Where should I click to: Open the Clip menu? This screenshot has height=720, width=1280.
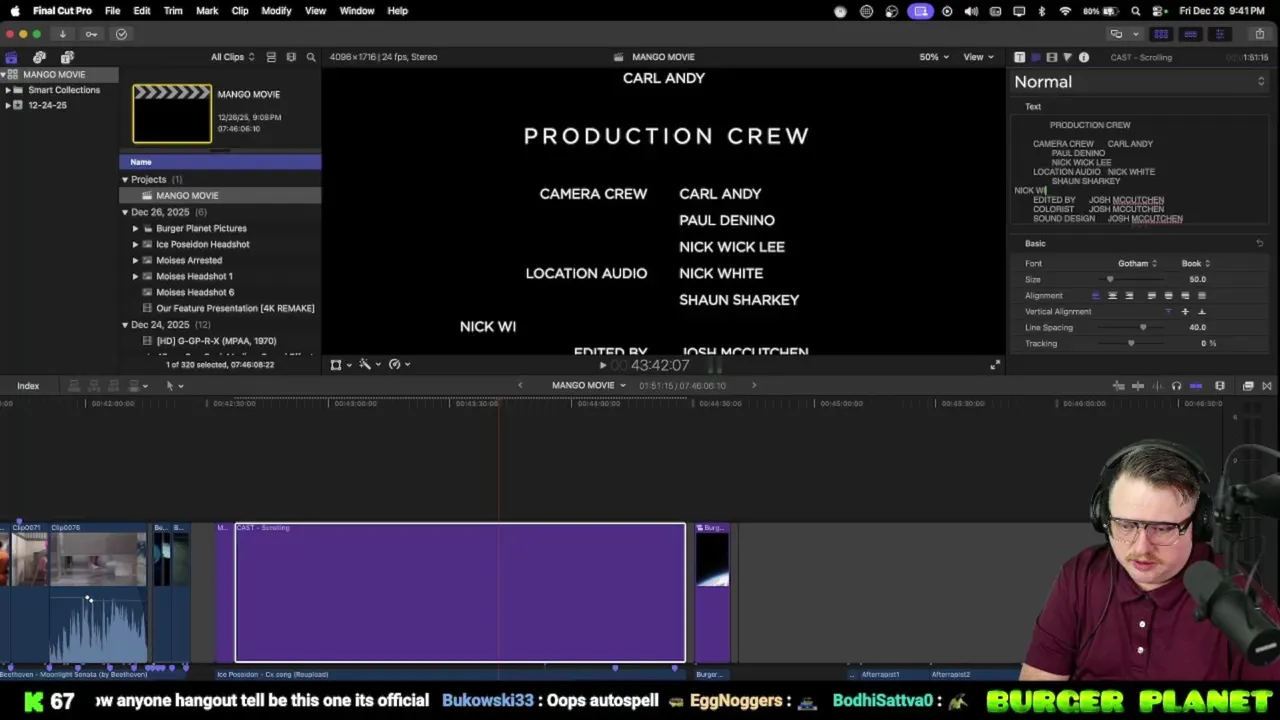click(x=240, y=11)
